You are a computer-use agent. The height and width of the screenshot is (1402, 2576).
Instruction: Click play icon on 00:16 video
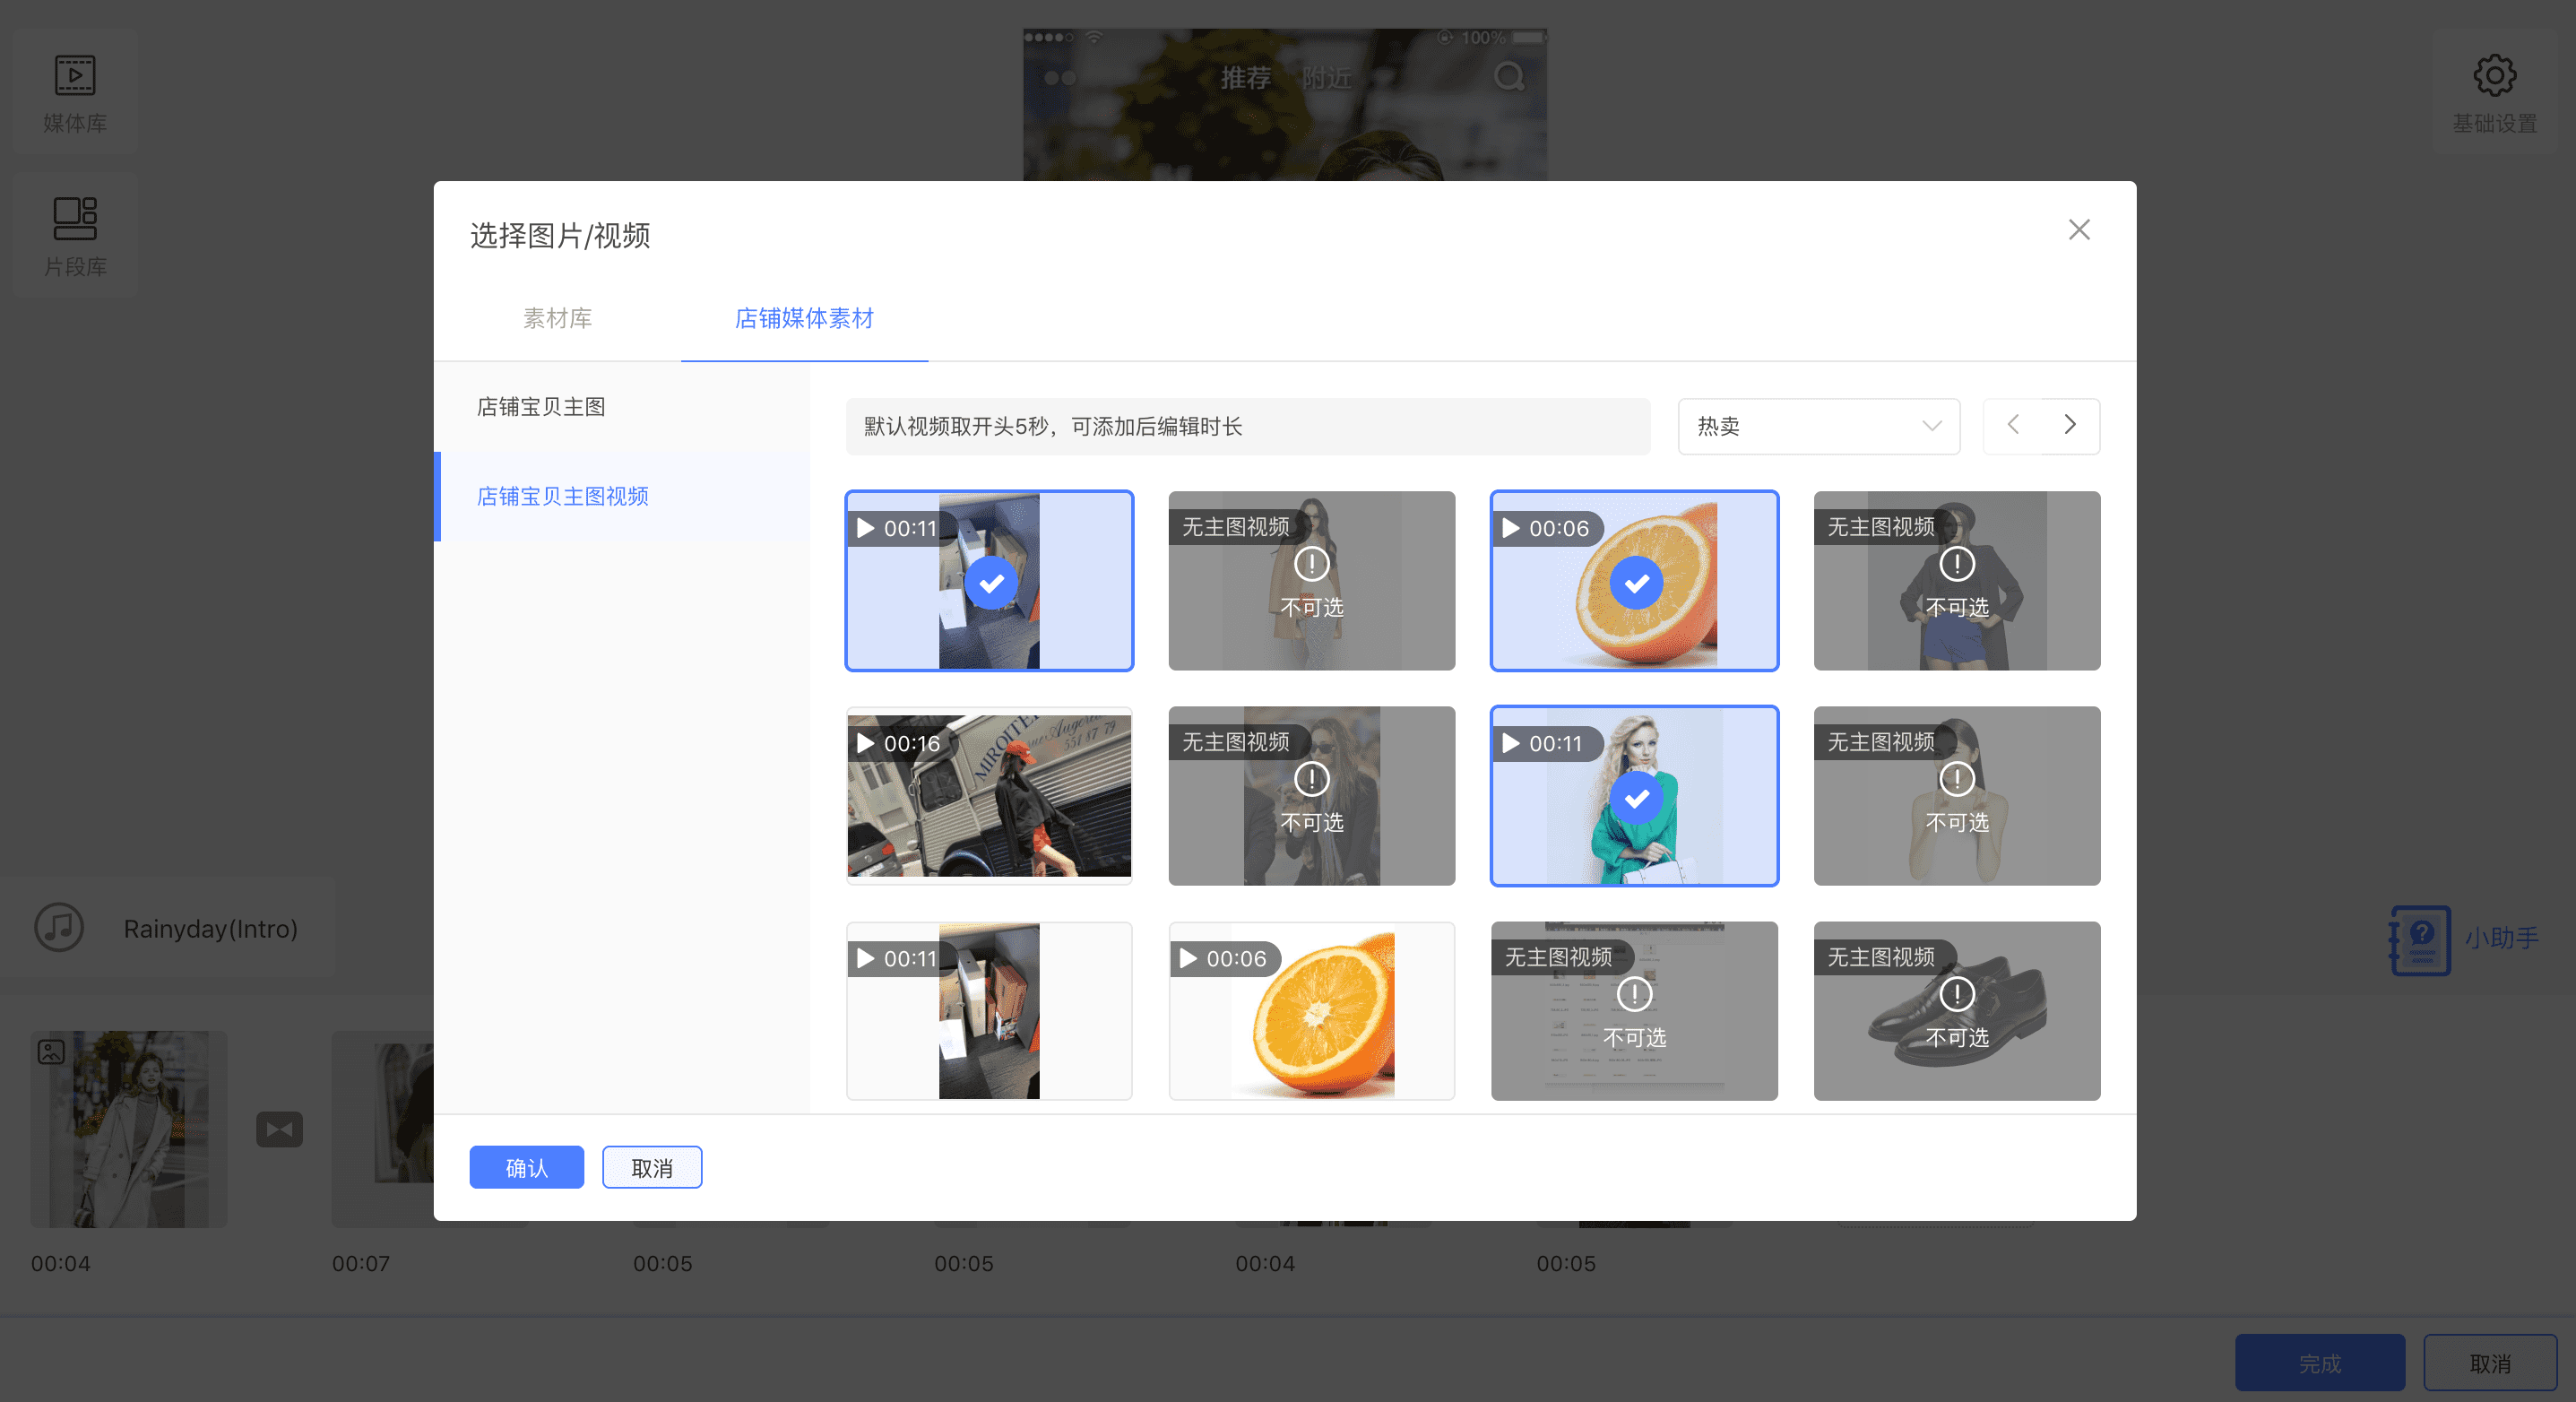point(866,743)
